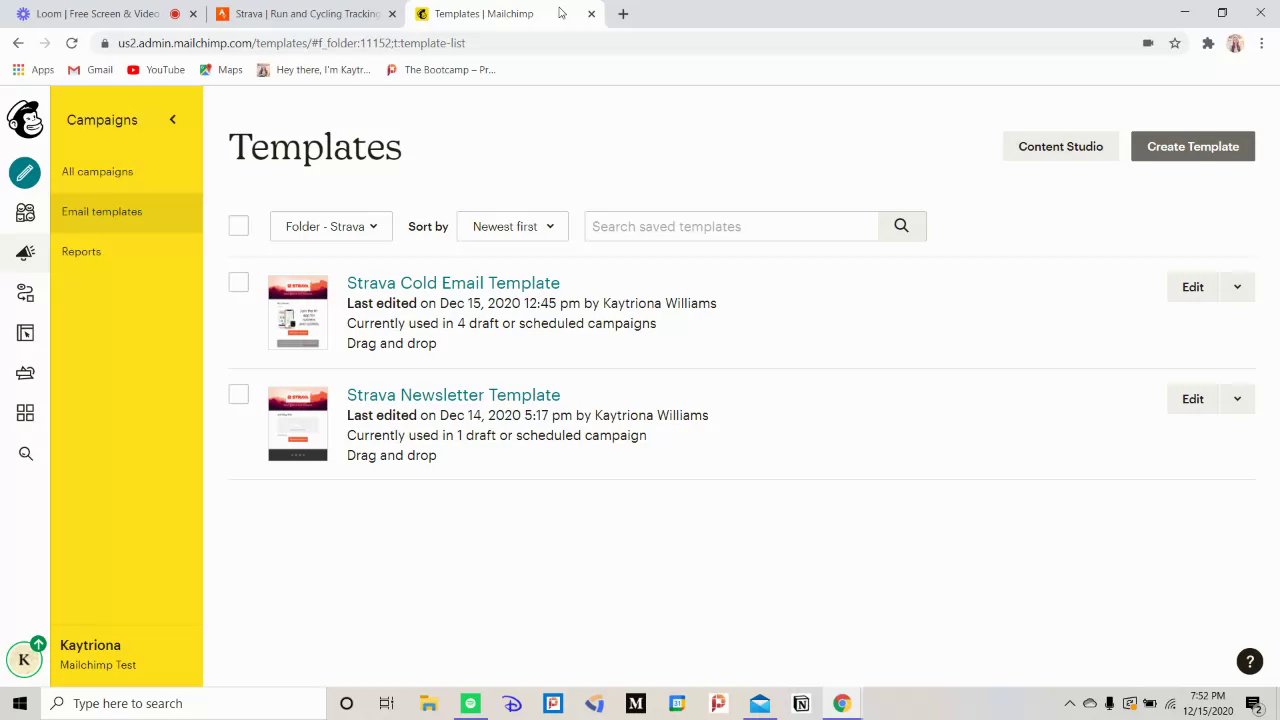
Task: Reload the page in Chrome
Action: 71,43
